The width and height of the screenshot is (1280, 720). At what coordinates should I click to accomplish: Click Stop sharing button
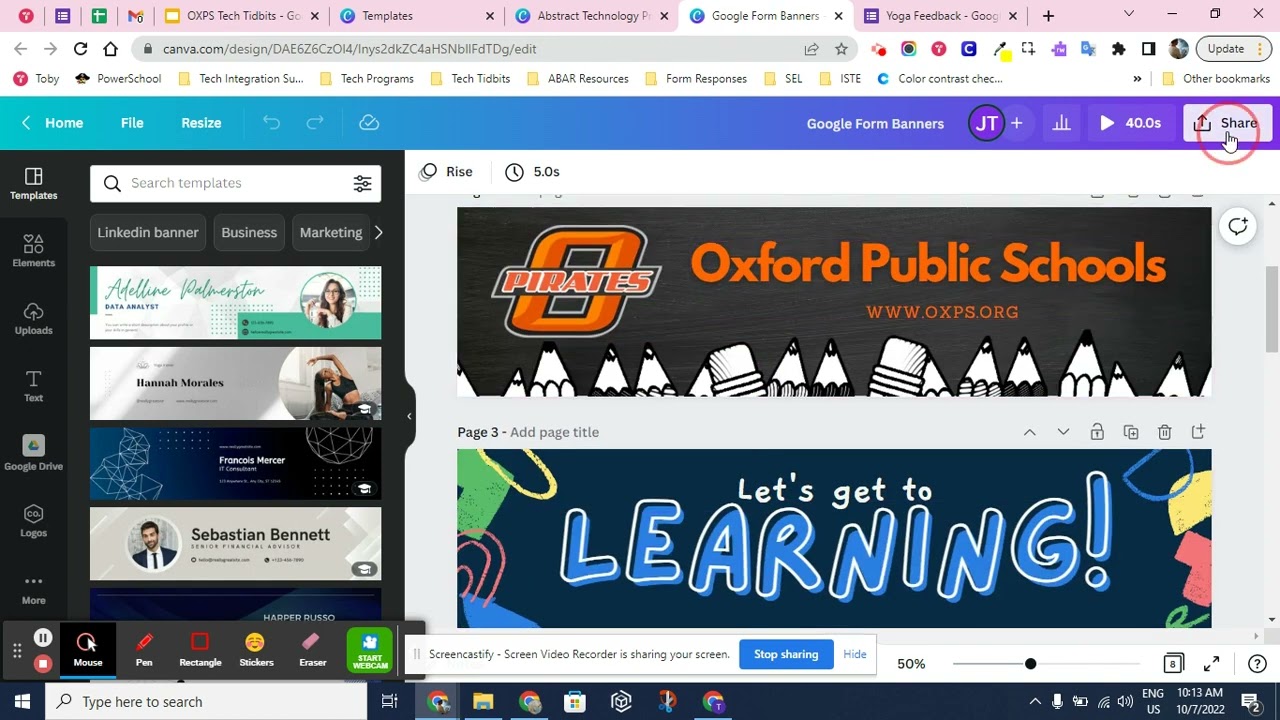tap(786, 654)
